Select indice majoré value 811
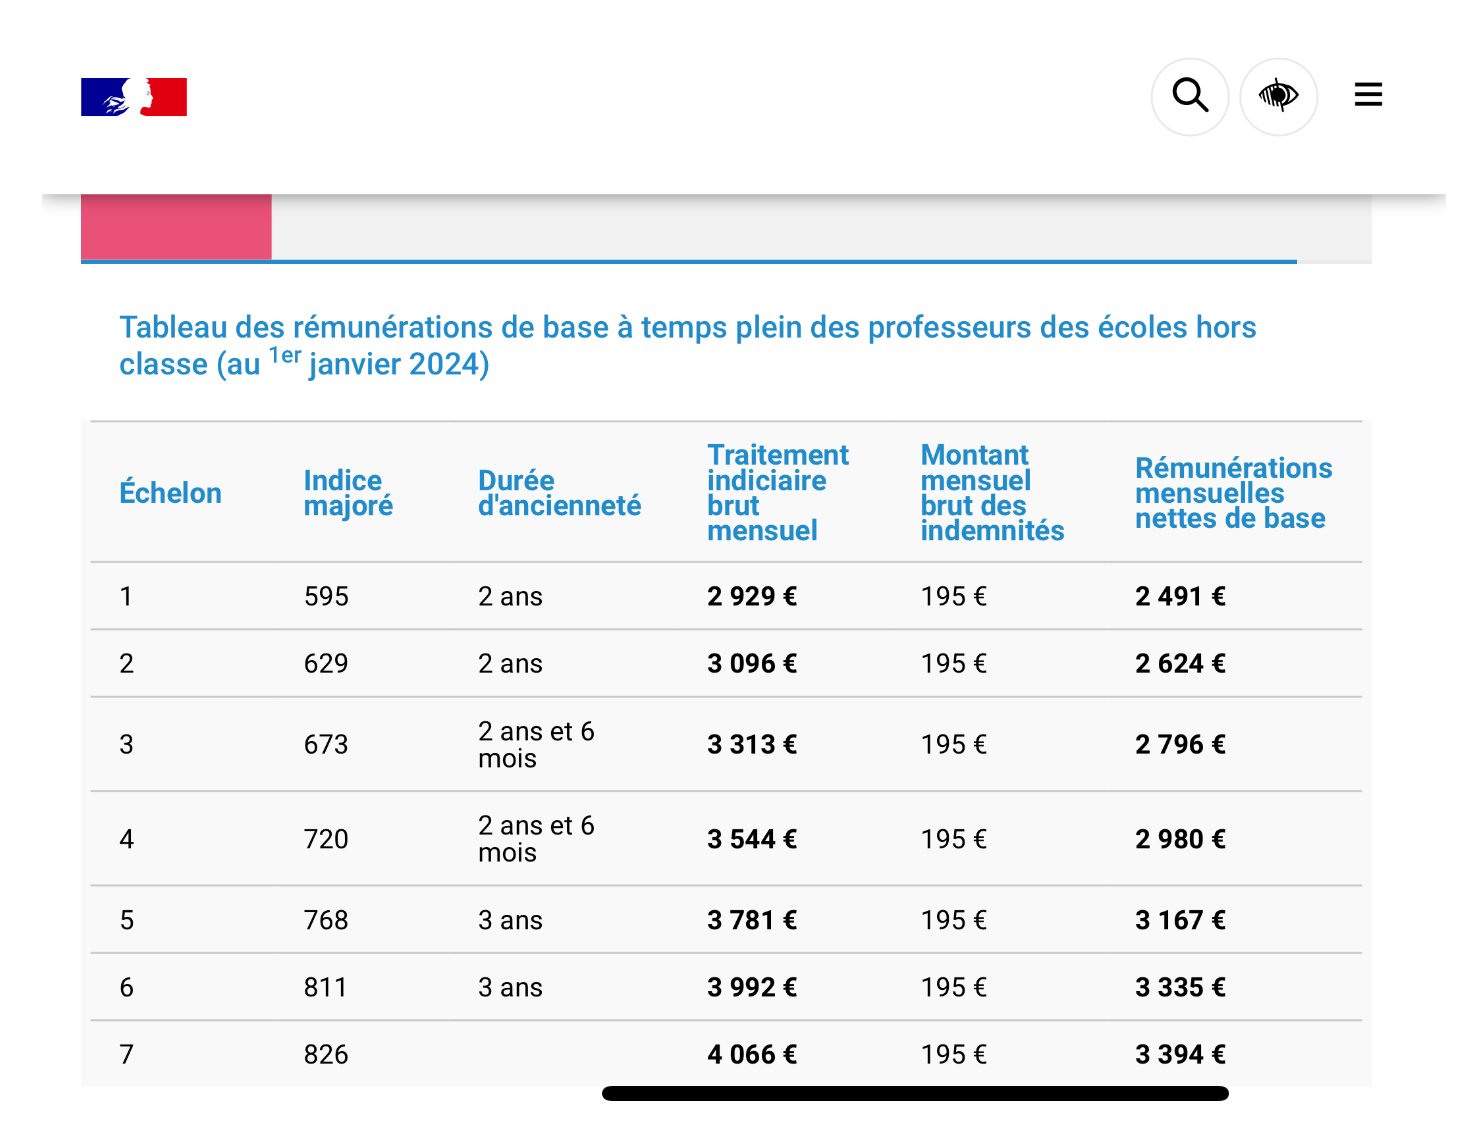Image resolution: width=1459 pixels, height=1125 pixels. pyautogui.click(x=325, y=988)
